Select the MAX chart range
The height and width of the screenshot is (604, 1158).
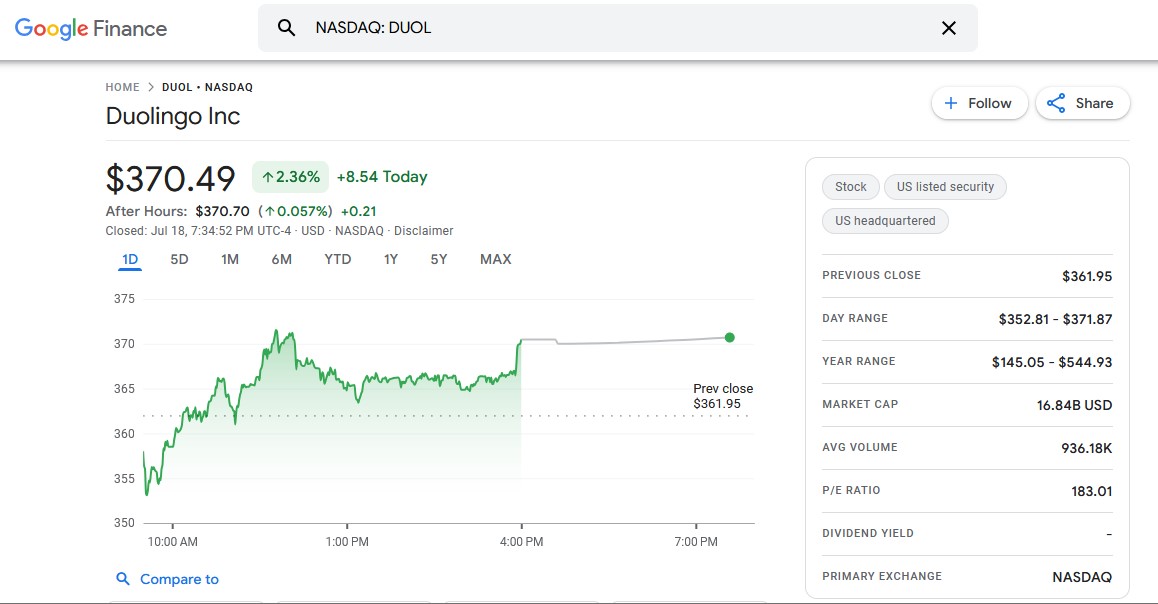(x=495, y=259)
